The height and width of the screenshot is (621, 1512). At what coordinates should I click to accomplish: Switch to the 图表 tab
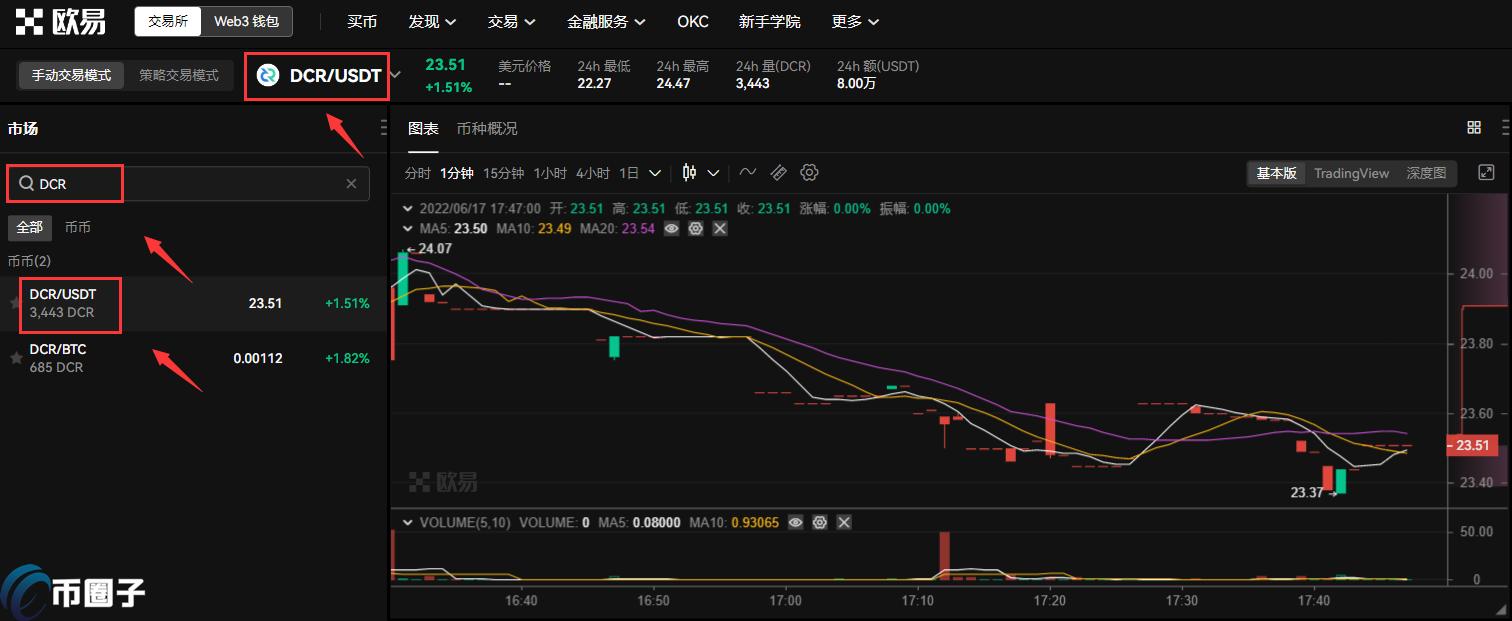coord(423,128)
